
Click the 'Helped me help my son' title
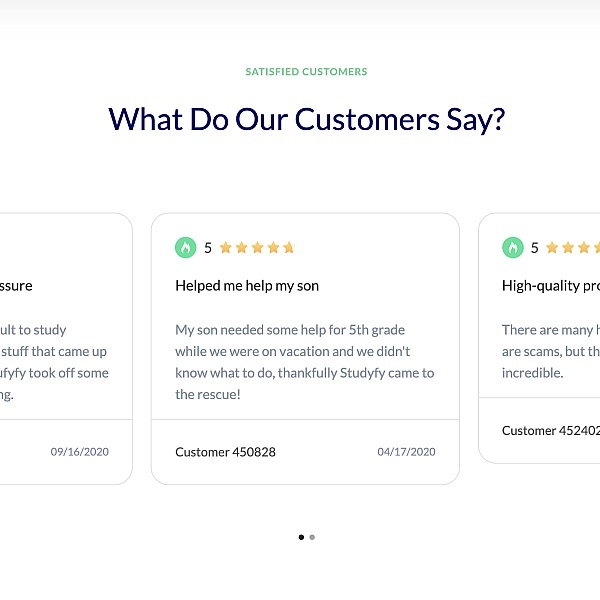(247, 286)
